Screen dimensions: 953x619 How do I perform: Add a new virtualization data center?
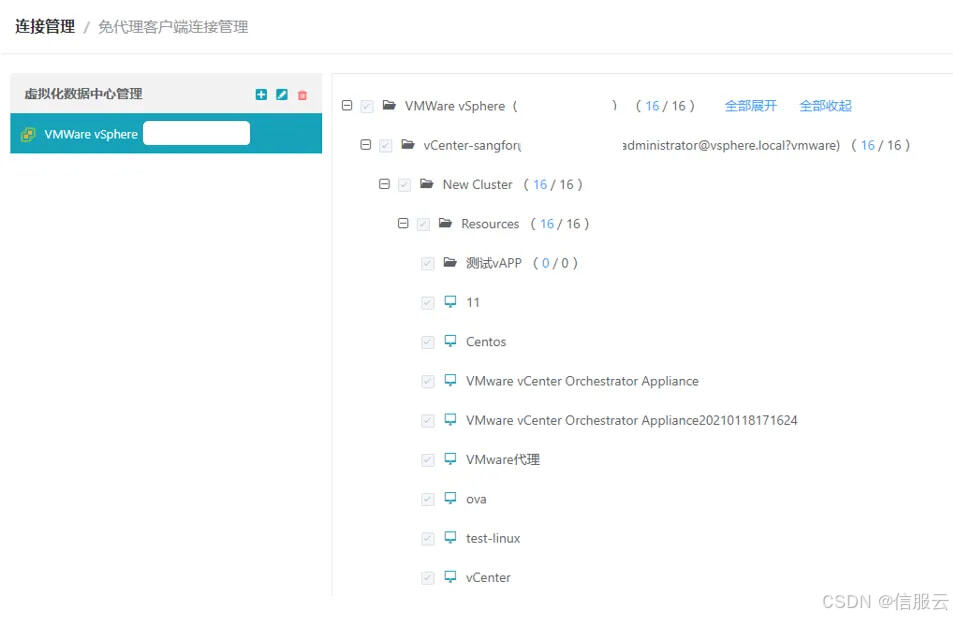click(261, 94)
